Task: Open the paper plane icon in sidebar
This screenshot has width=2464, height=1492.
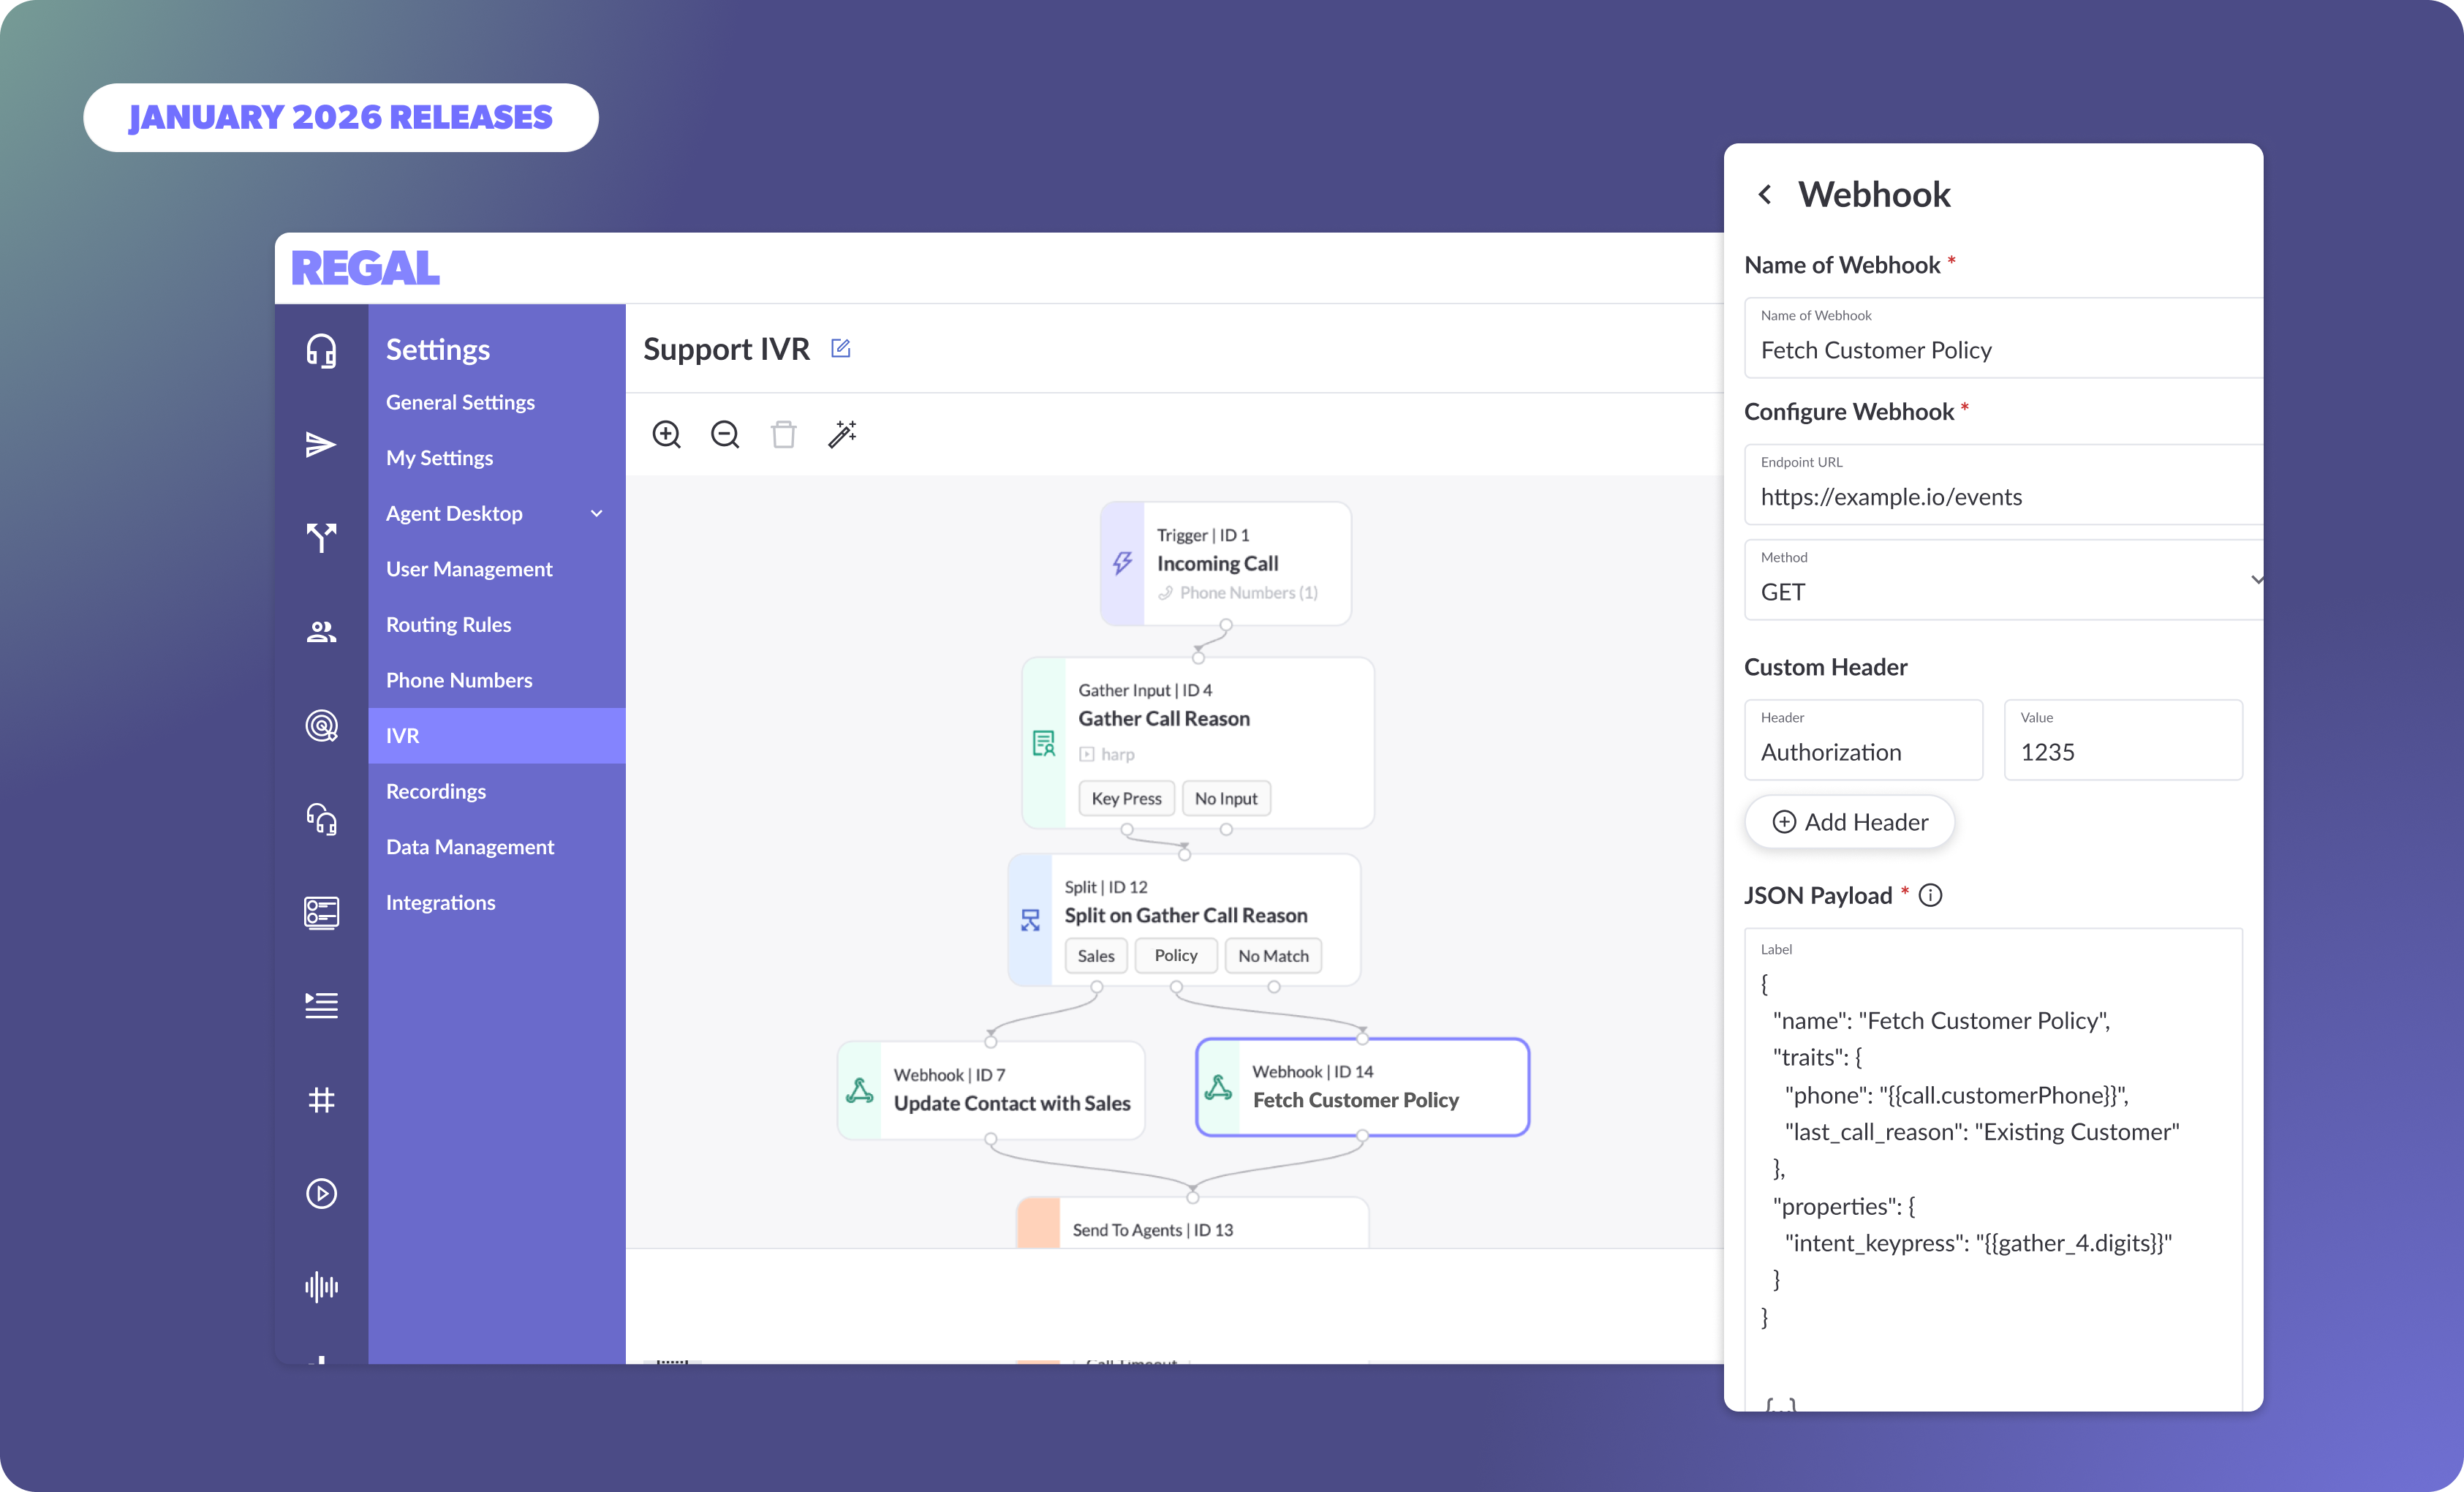Action: (321, 444)
